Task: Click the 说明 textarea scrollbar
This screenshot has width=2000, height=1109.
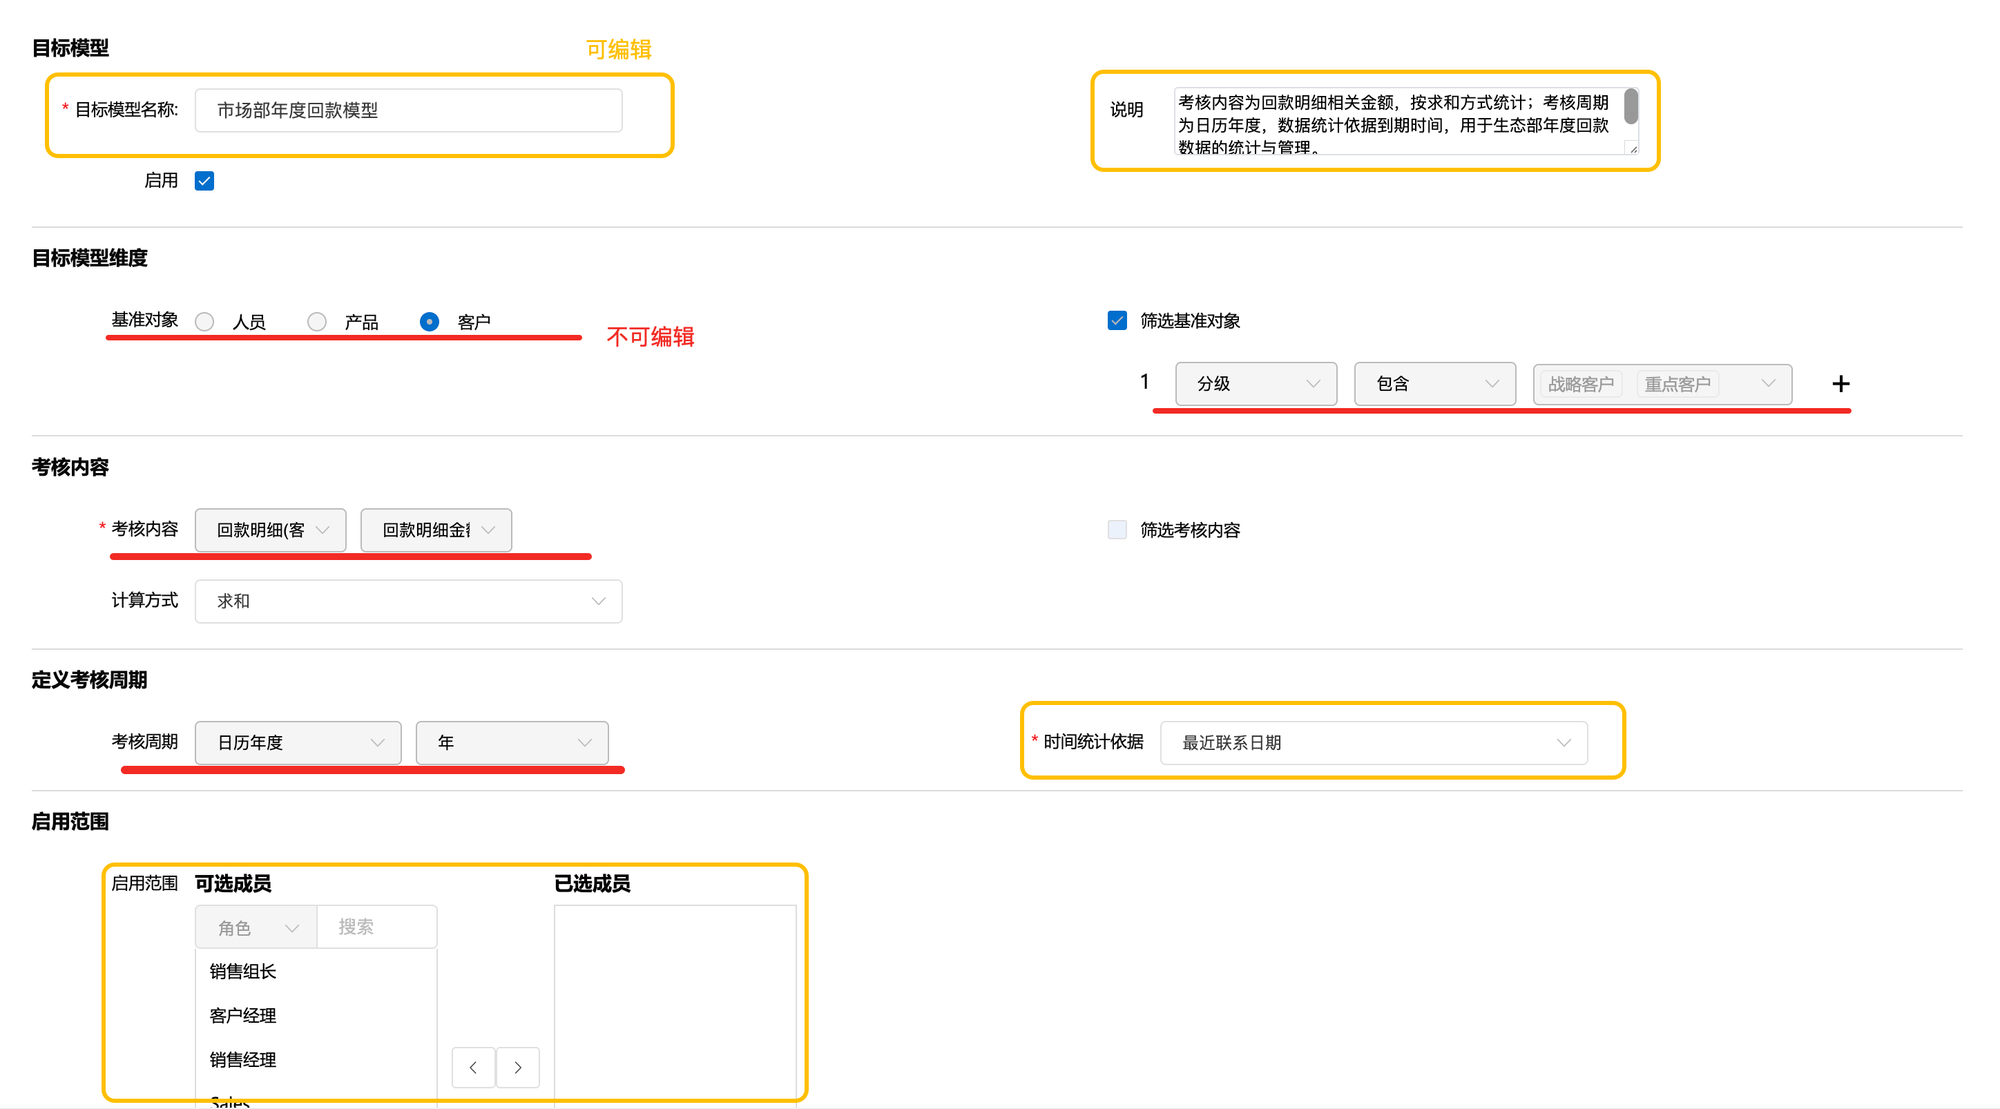Action: click(1631, 107)
